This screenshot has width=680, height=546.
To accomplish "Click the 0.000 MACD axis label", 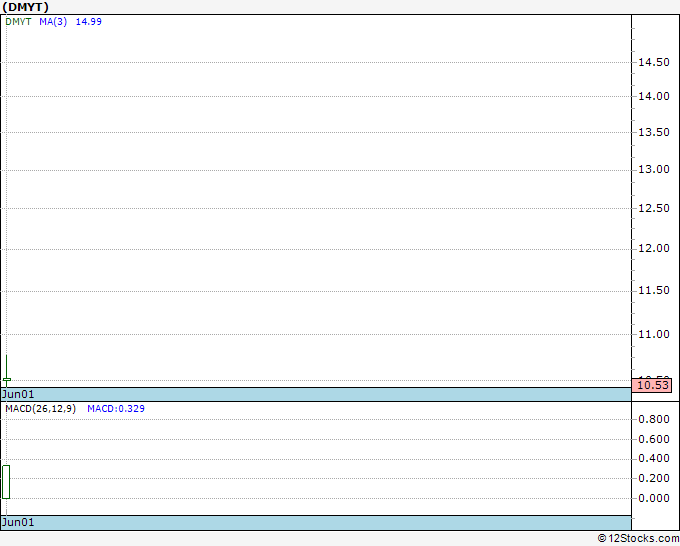I will pyautogui.click(x=654, y=498).
